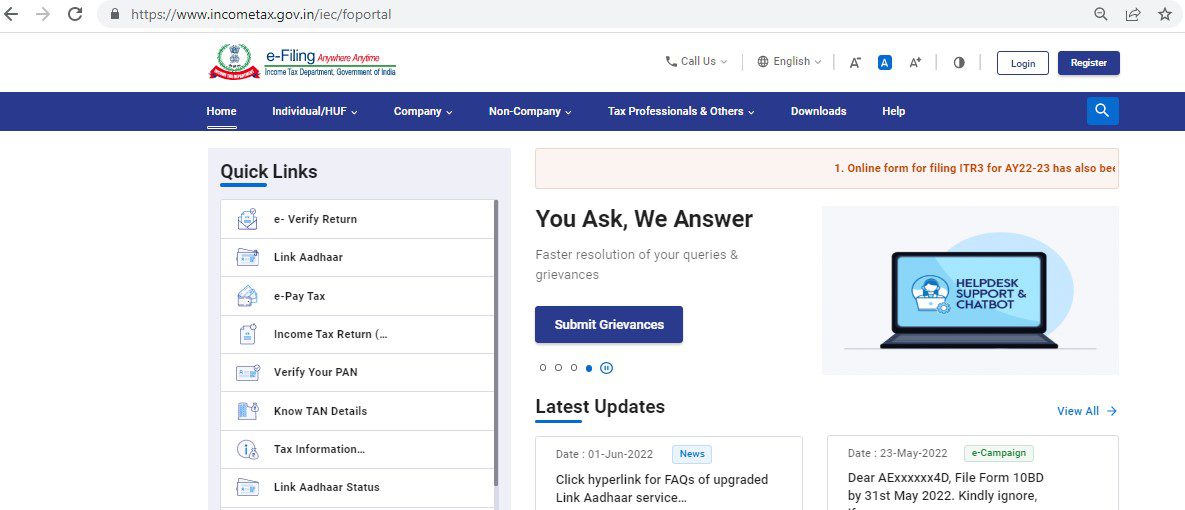
Task: Go to the Home tab
Action: [221, 111]
